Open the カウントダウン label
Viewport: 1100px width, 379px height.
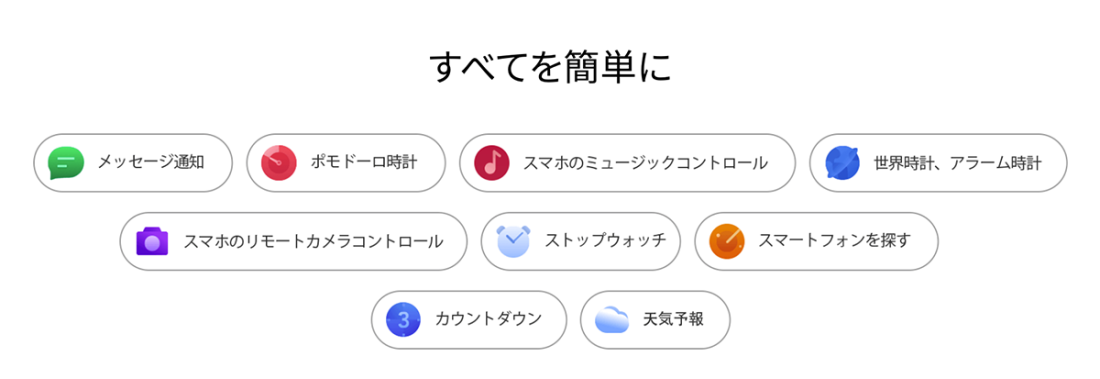[x=488, y=320]
